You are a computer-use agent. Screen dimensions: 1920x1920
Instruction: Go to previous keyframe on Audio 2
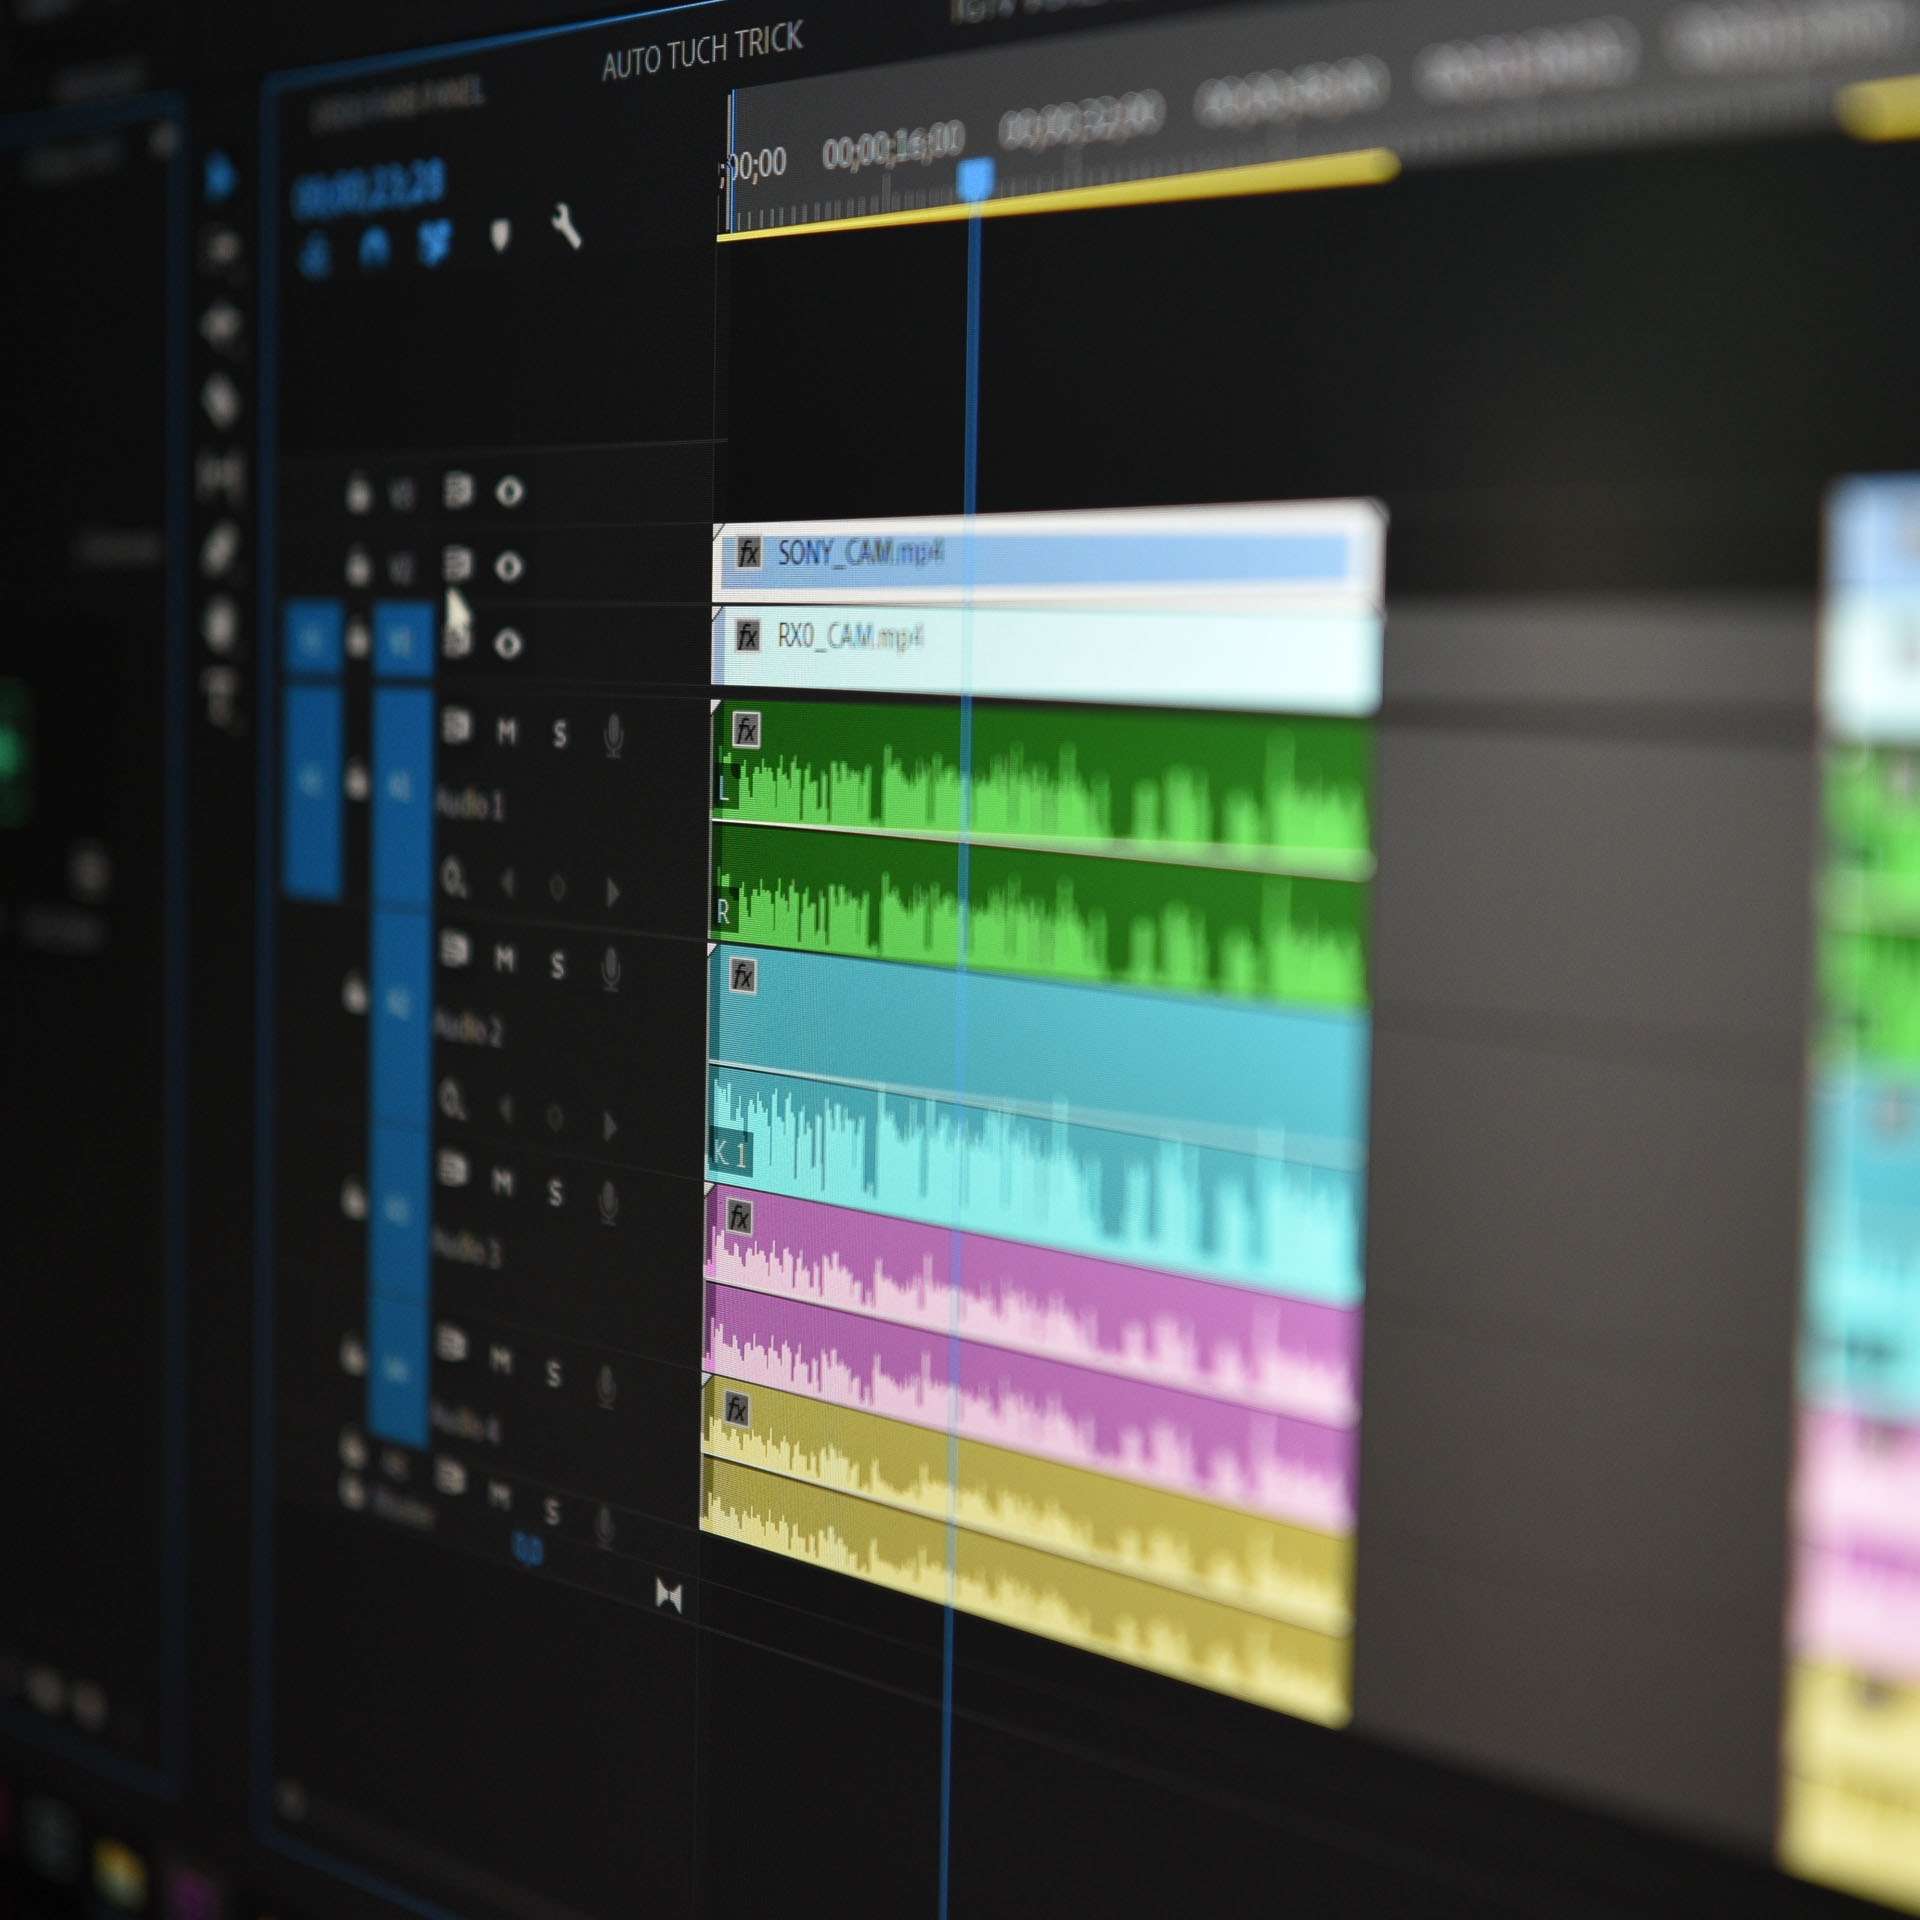pyautogui.click(x=505, y=1108)
